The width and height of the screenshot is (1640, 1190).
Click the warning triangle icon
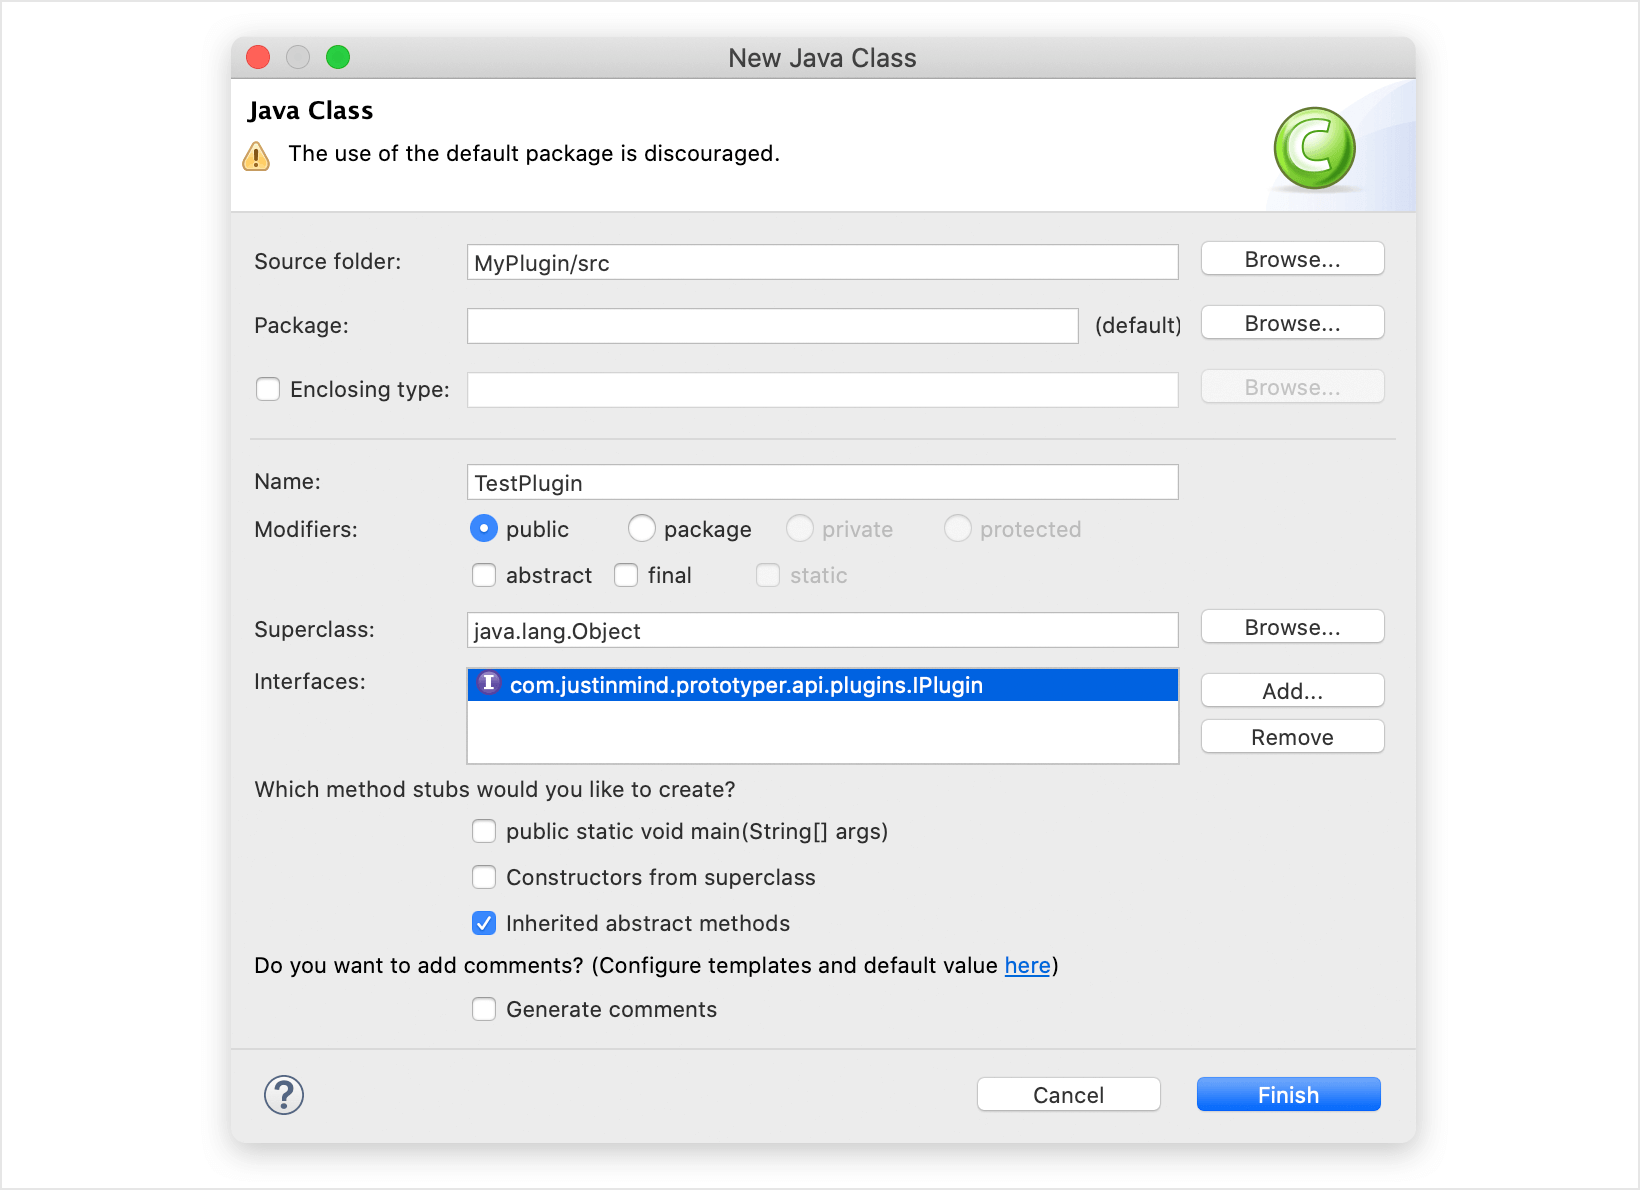256,156
